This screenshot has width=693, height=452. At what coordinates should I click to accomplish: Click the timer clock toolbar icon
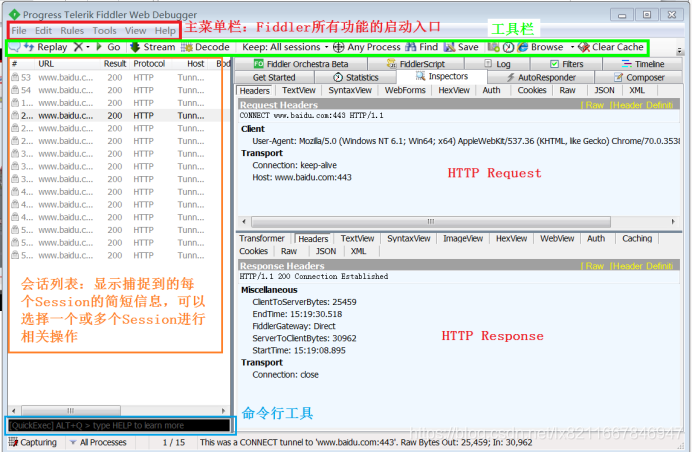point(508,47)
